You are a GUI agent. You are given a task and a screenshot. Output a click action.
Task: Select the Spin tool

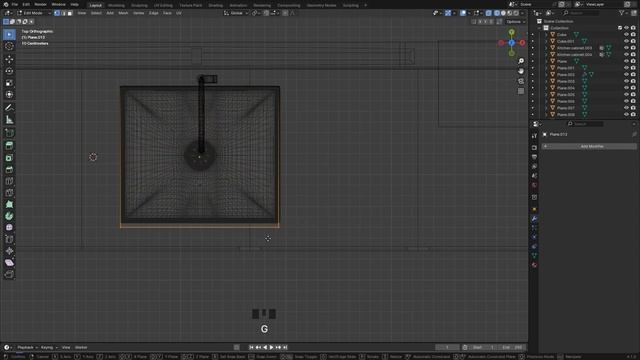click(9, 216)
